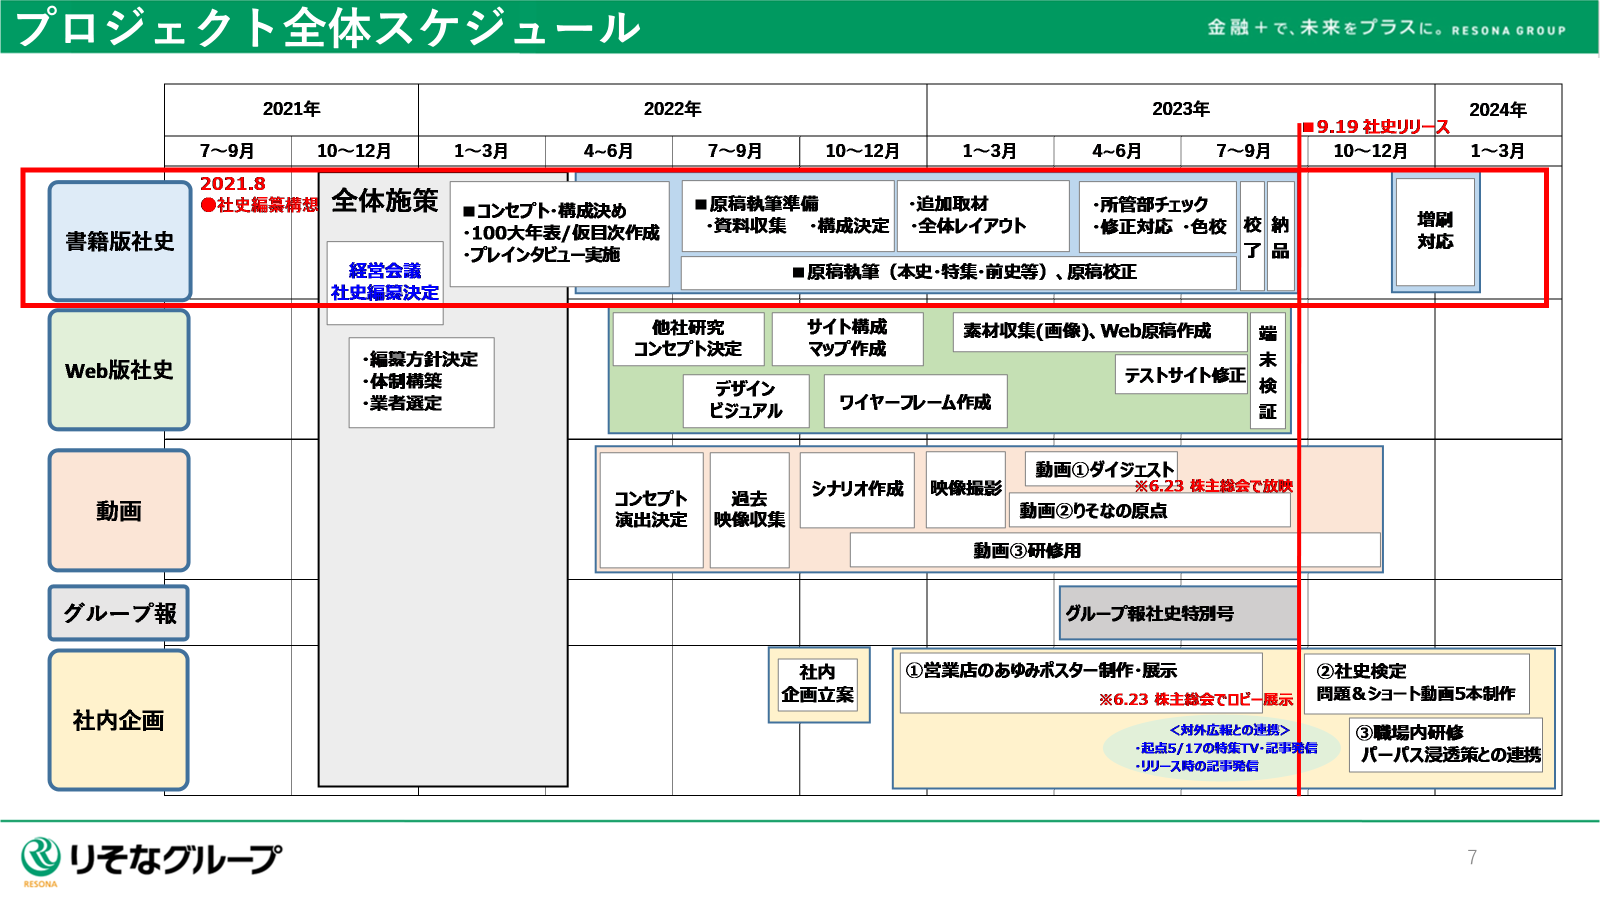Select the グループ報 category label
Image resolution: width=1600 pixels, height=900 pixels.
point(119,613)
